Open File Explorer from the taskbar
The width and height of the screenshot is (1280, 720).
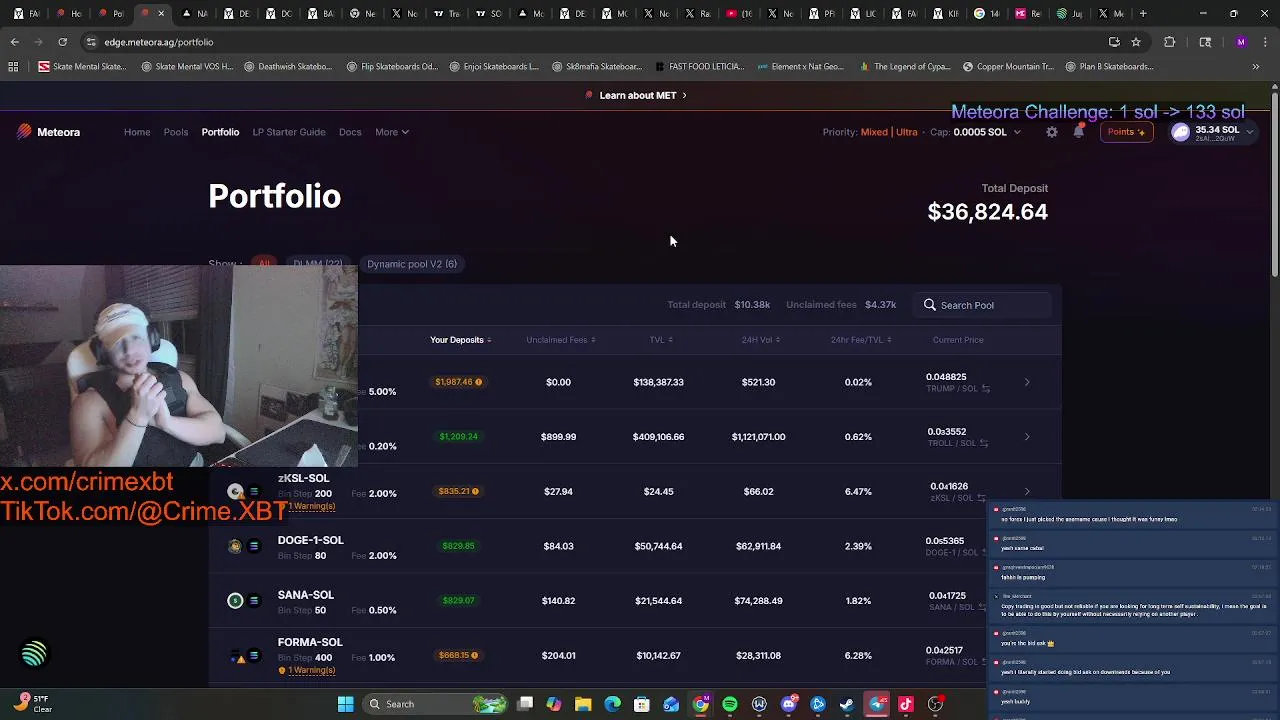(583, 704)
